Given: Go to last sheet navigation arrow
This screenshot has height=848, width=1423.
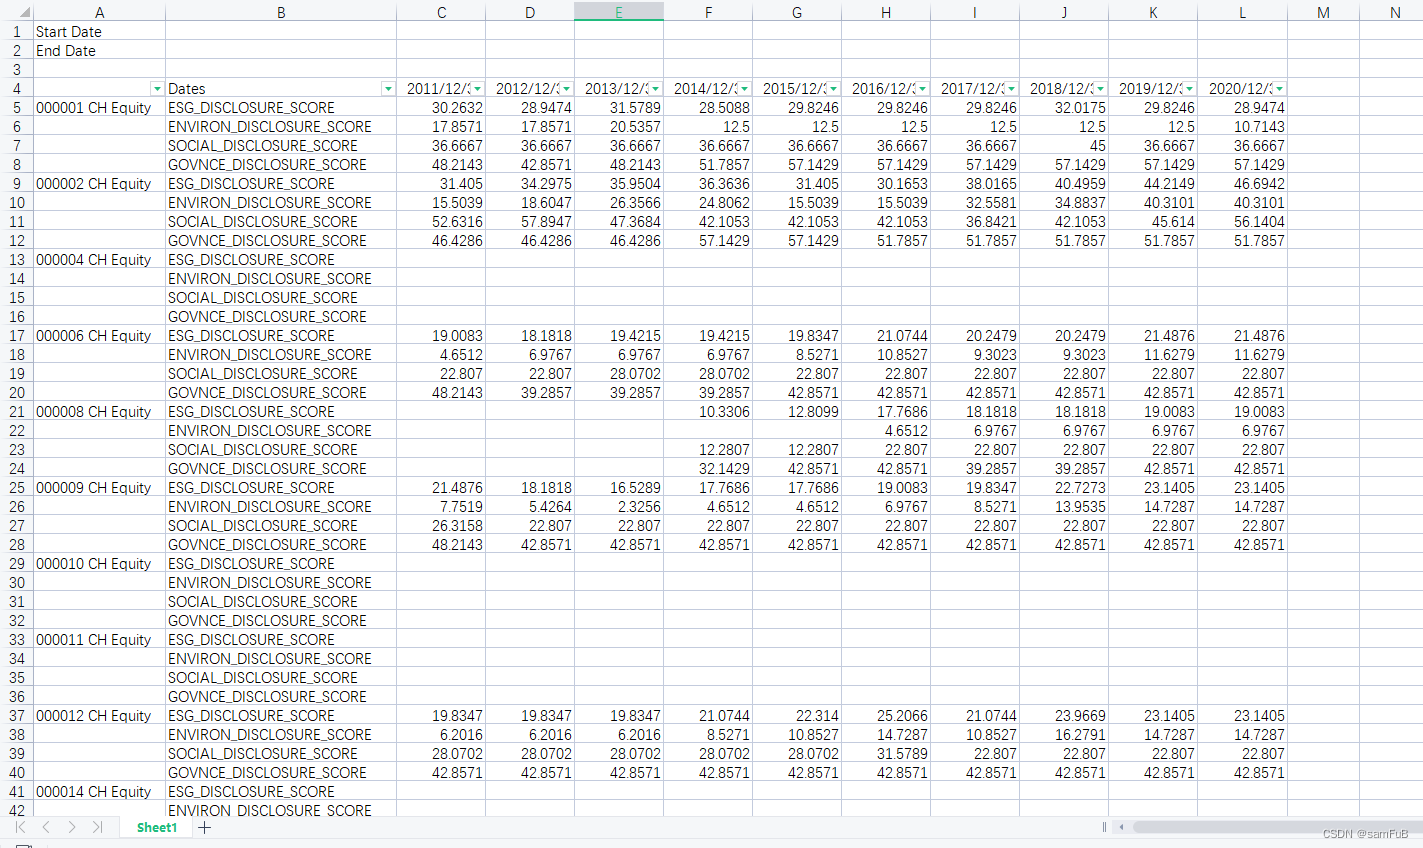Looking at the screenshot, I should coord(97,827).
